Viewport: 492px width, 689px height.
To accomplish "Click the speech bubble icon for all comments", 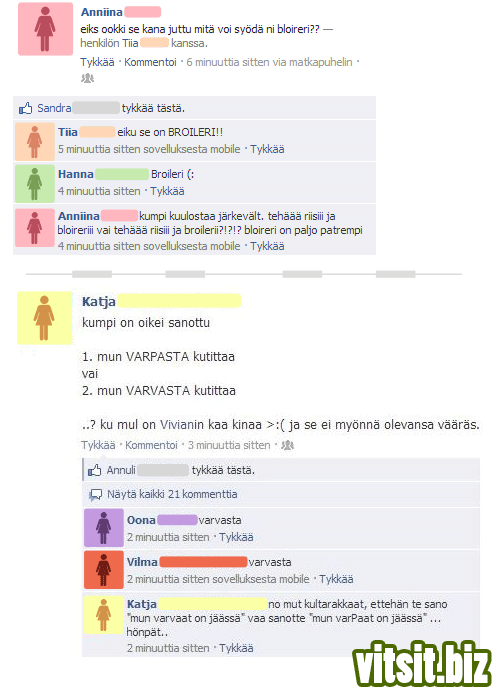I will 95,495.
